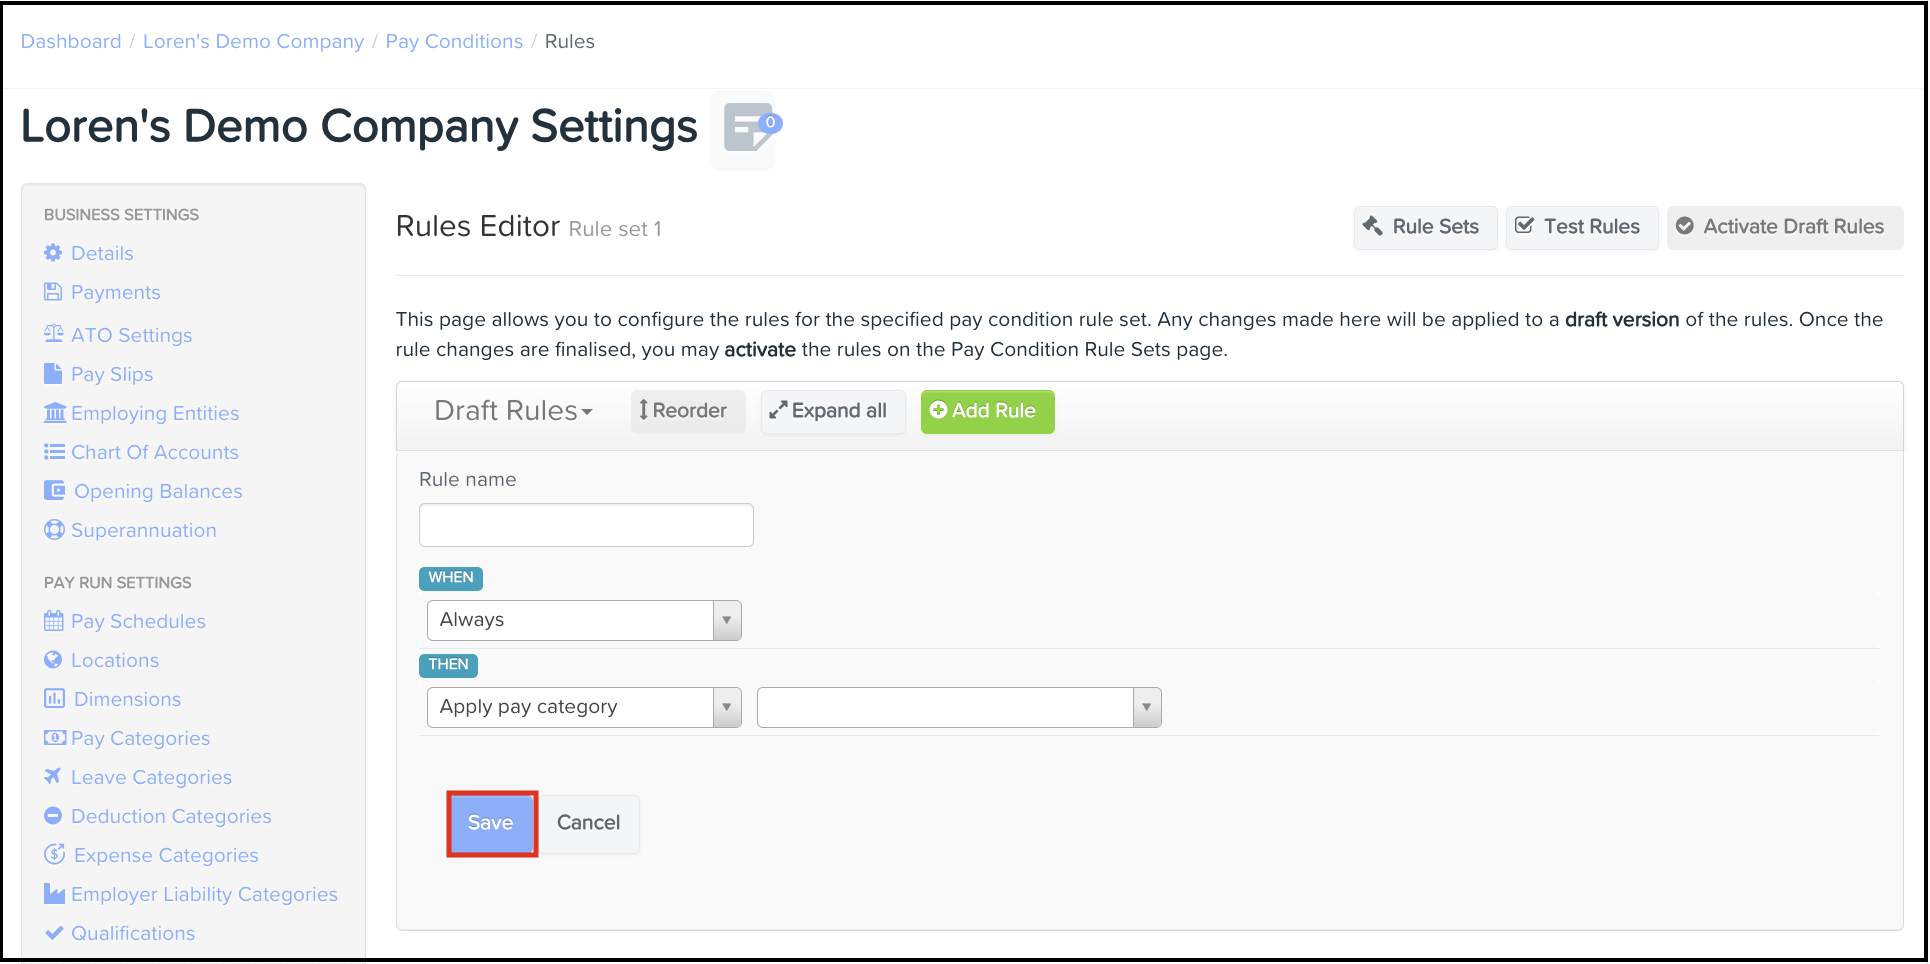The width and height of the screenshot is (1930, 964).
Task: Open the WHEN condition dropdown showing Always
Action: [583, 620]
